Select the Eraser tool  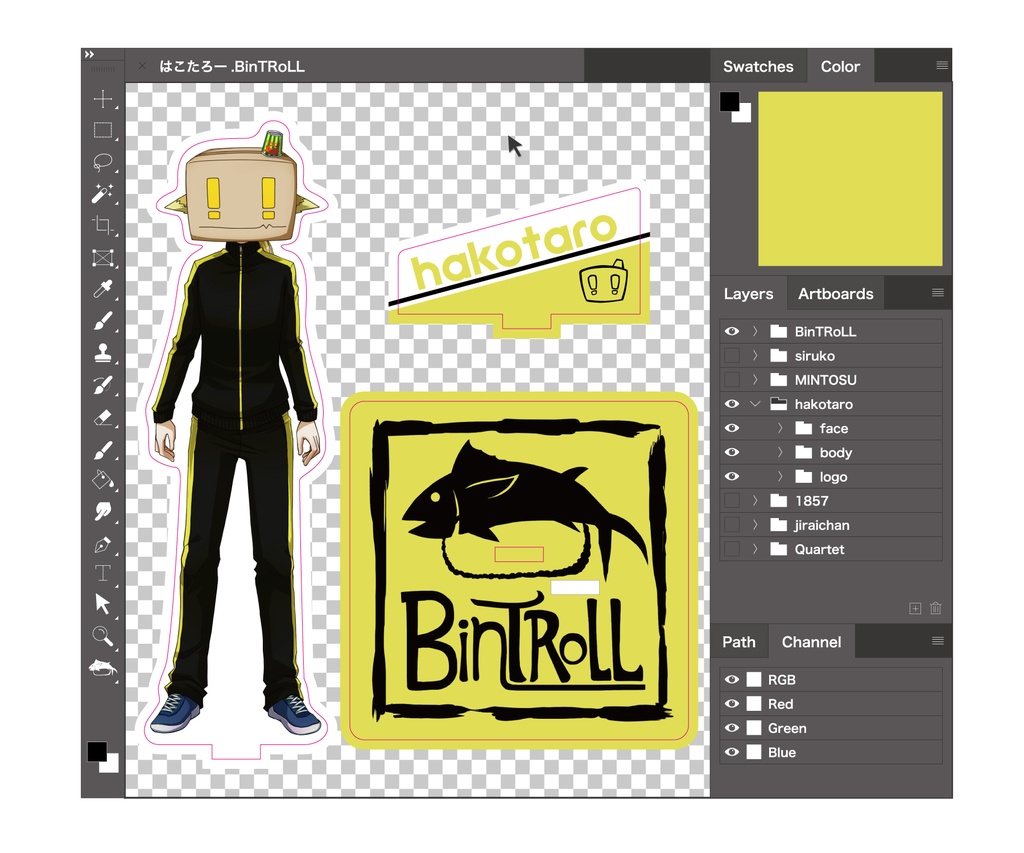click(x=102, y=418)
